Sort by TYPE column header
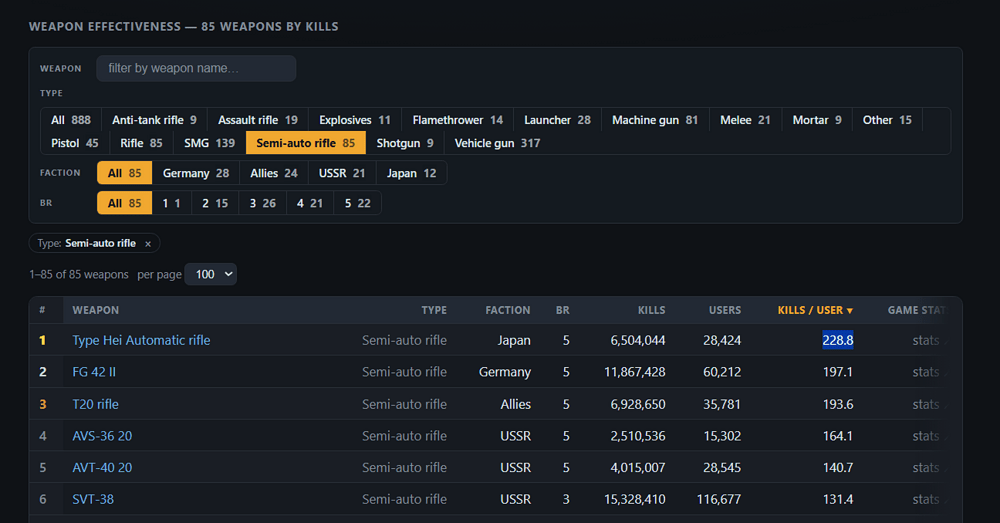This screenshot has width=1000, height=523. pos(434,310)
